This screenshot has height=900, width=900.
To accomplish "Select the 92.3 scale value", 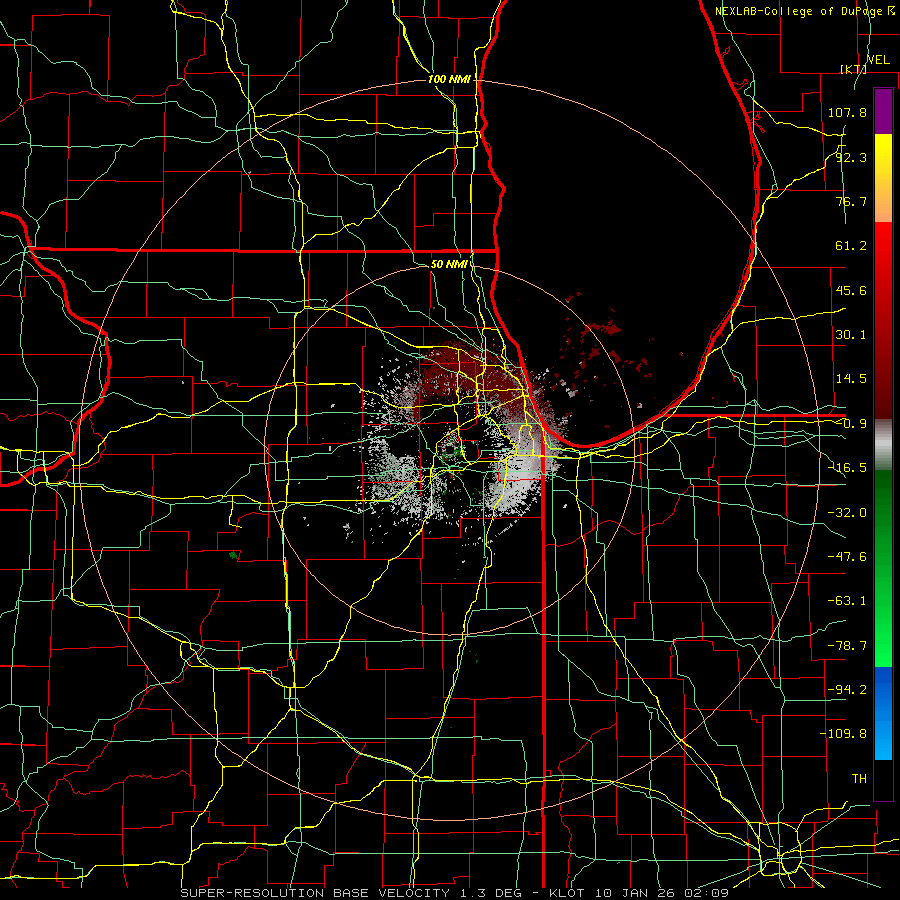I will tap(851, 157).
